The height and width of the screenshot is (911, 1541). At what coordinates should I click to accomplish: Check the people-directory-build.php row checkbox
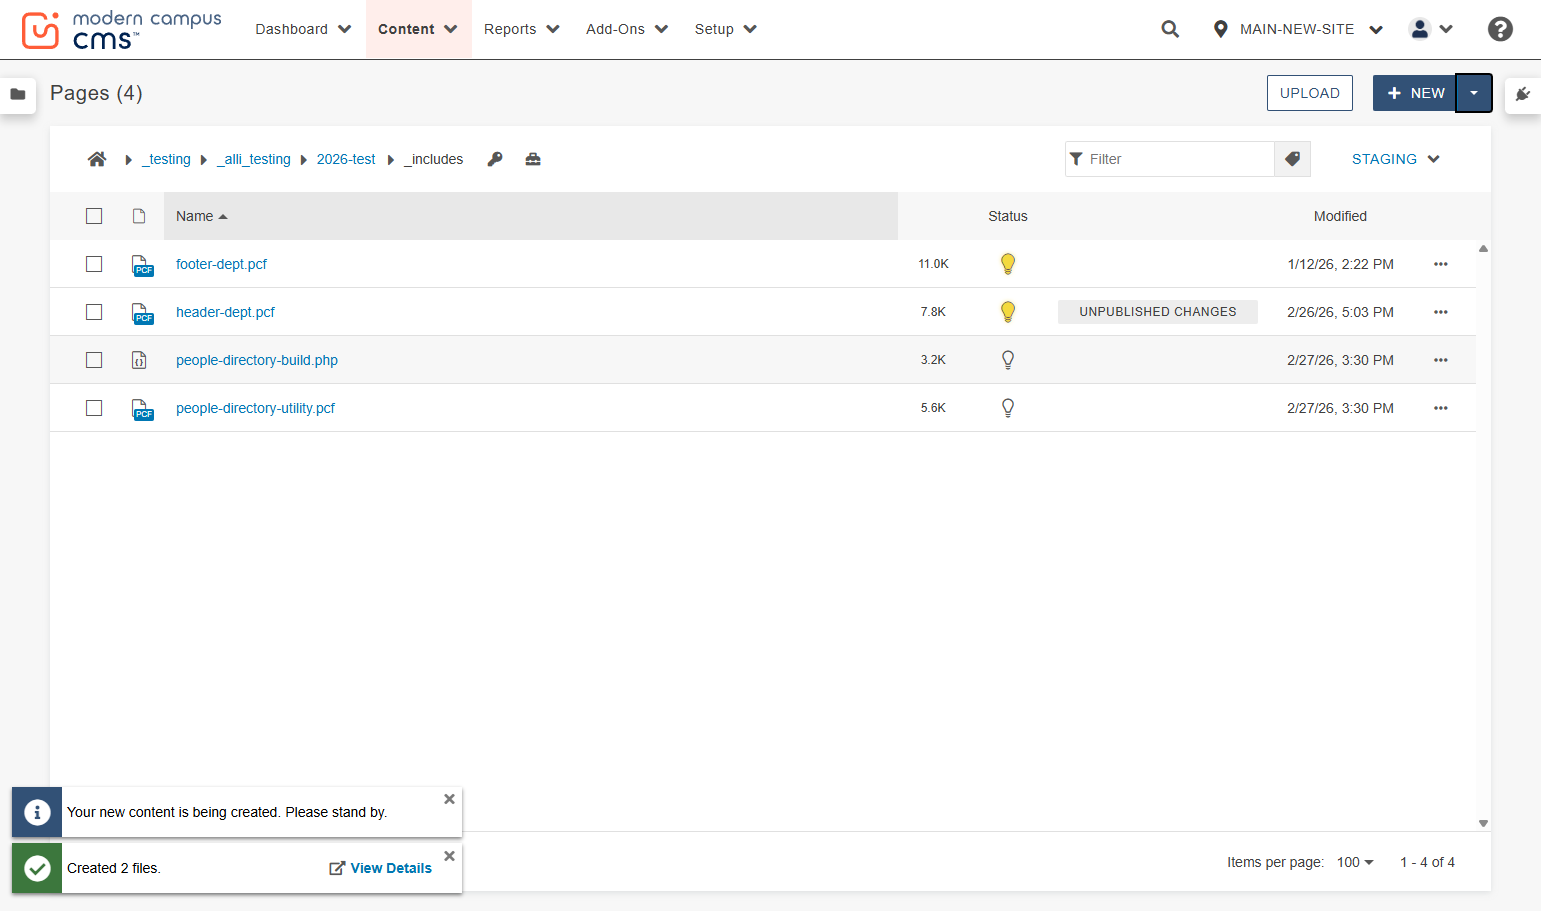pos(94,360)
